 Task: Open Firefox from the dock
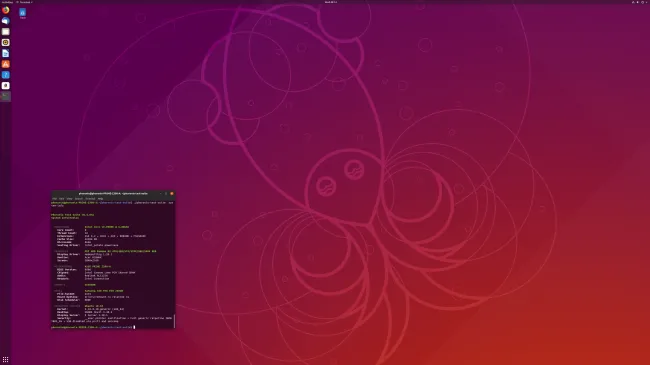[5, 10]
